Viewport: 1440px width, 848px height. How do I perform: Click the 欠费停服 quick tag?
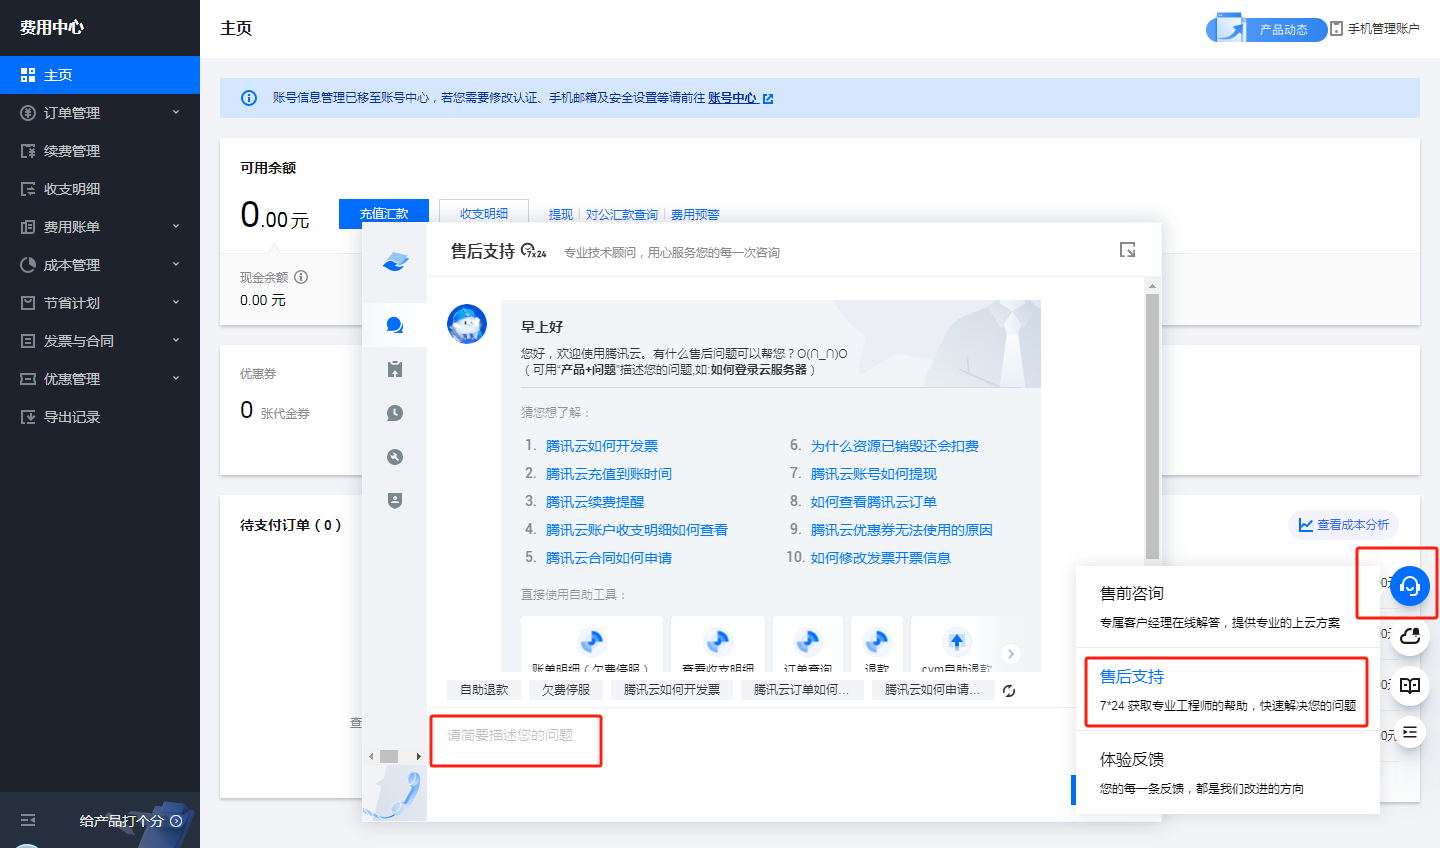[566, 690]
